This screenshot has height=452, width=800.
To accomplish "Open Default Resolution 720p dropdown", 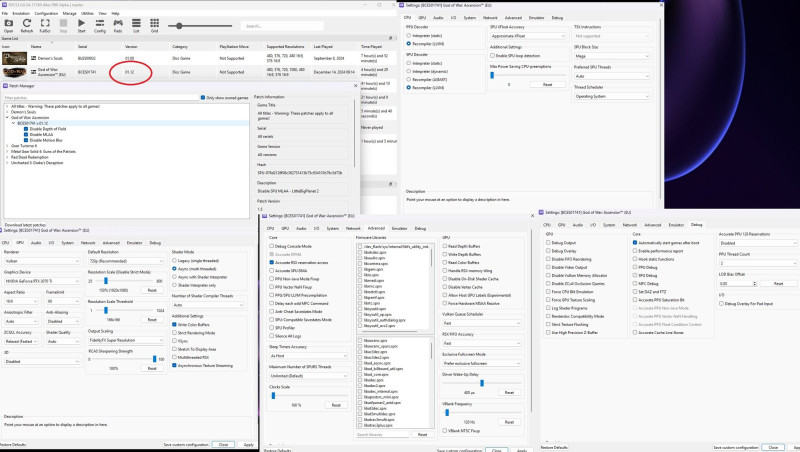I will 126,261.
